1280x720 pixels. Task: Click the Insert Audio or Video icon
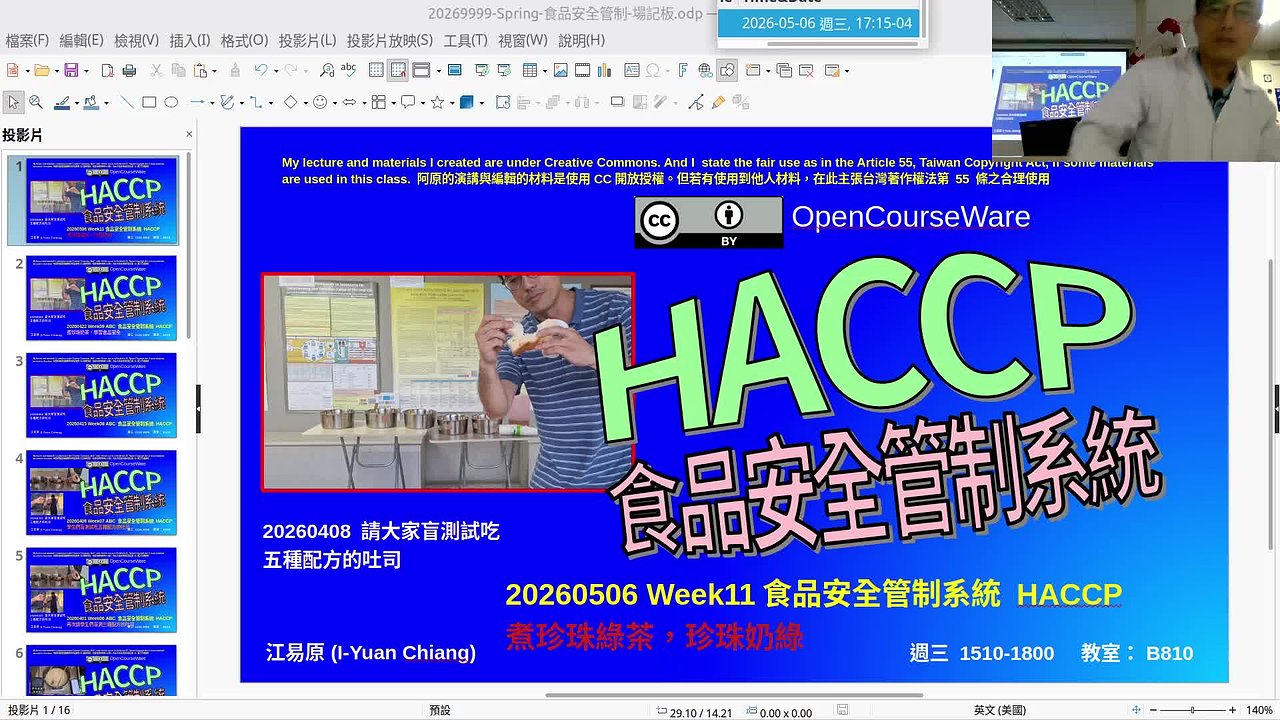coord(582,70)
